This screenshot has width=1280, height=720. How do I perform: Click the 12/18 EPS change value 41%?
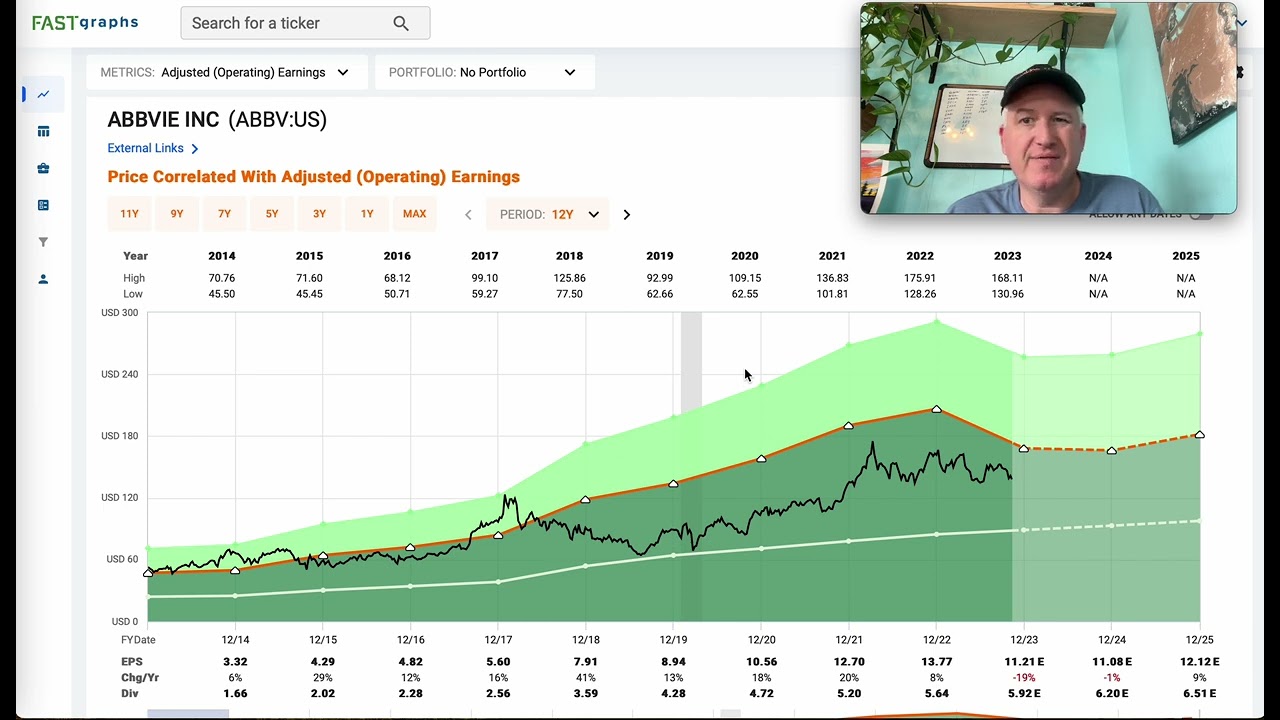(x=586, y=678)
